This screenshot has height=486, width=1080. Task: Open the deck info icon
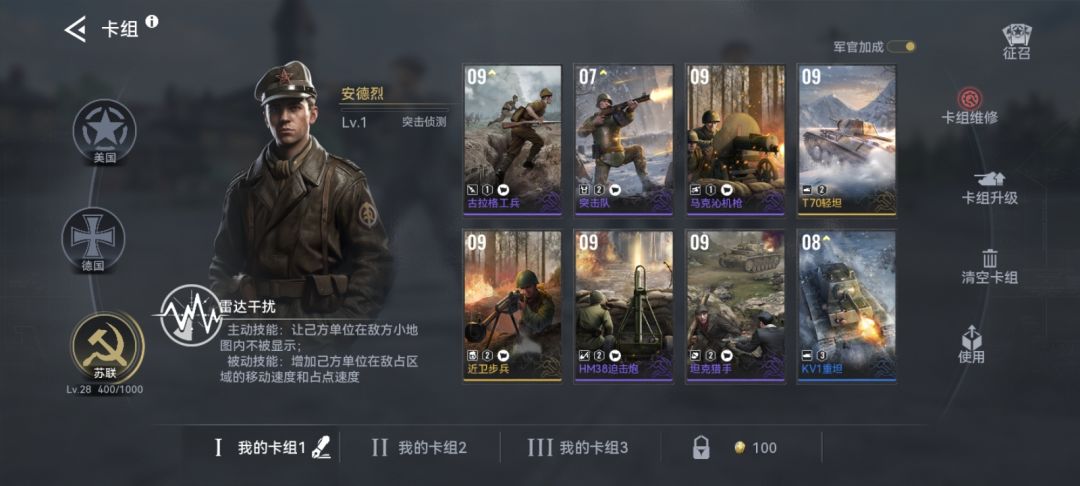152,21
